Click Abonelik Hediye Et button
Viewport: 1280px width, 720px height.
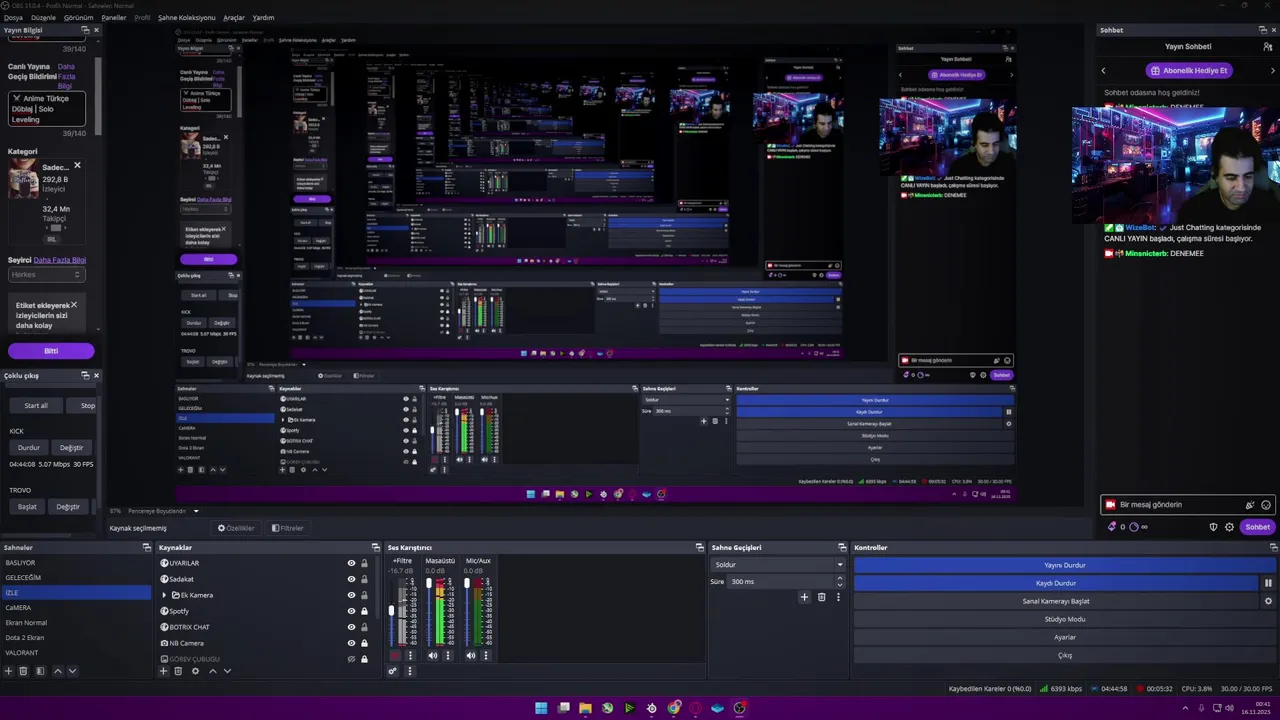tap(1188, 71)
